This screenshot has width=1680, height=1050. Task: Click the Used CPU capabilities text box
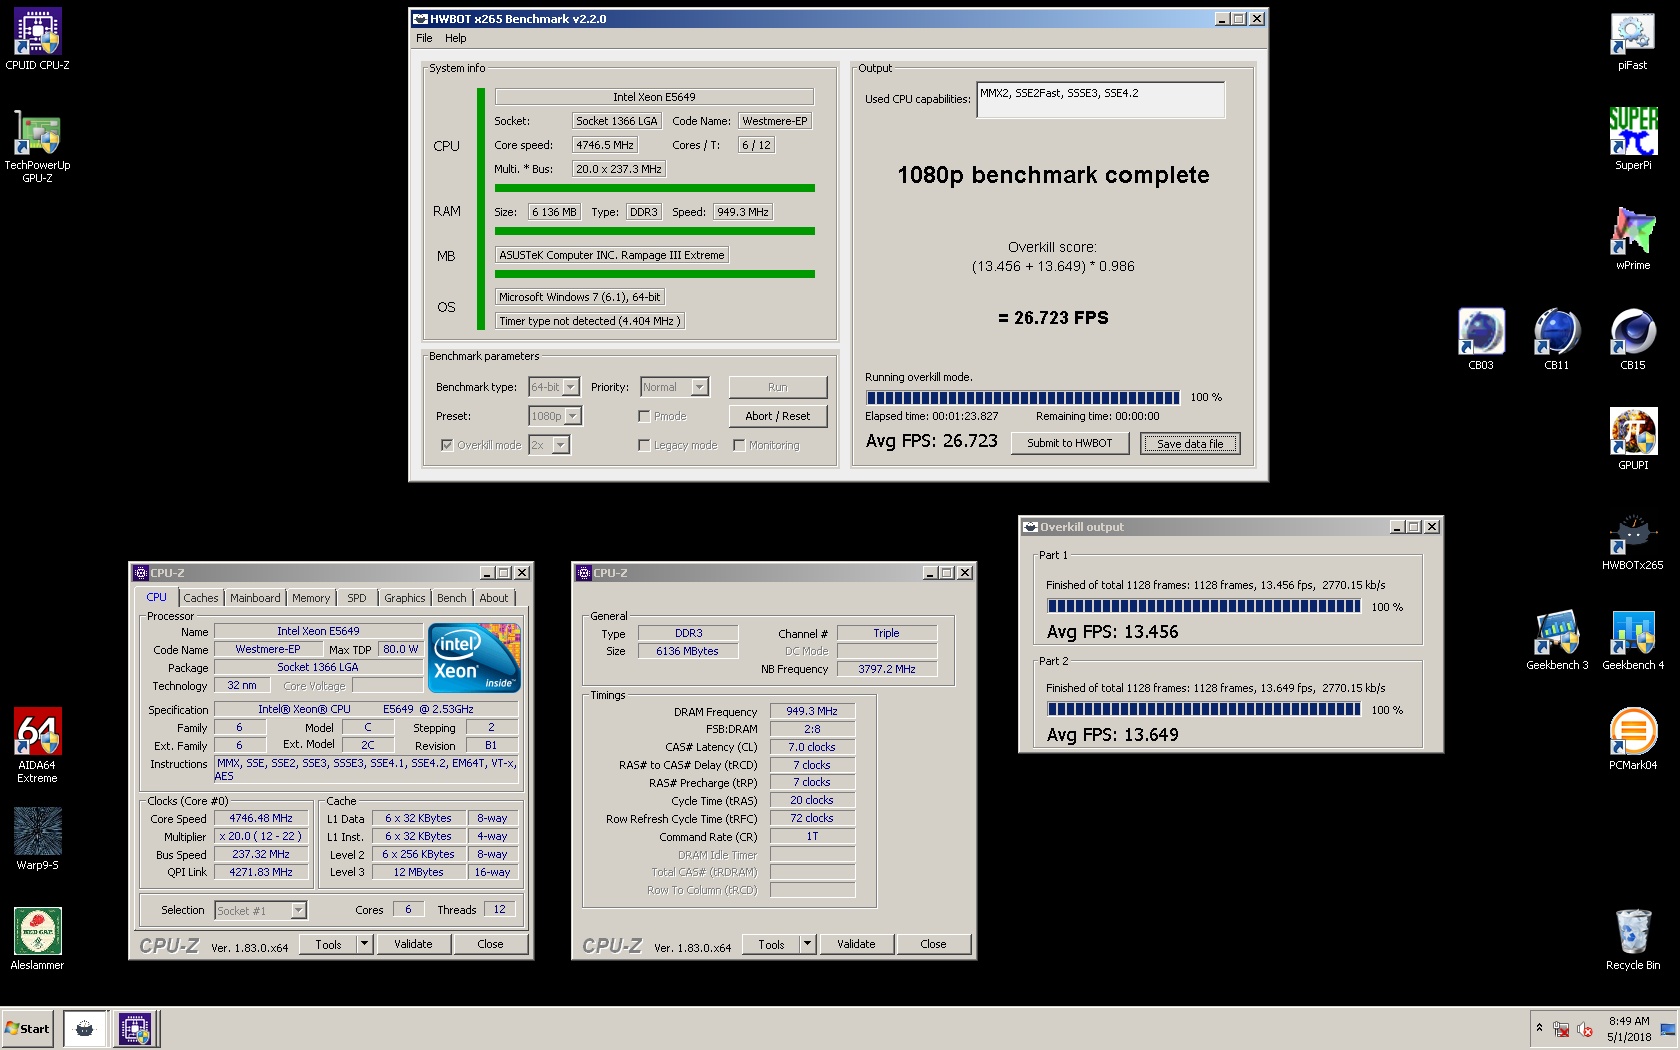[1101, 100]
